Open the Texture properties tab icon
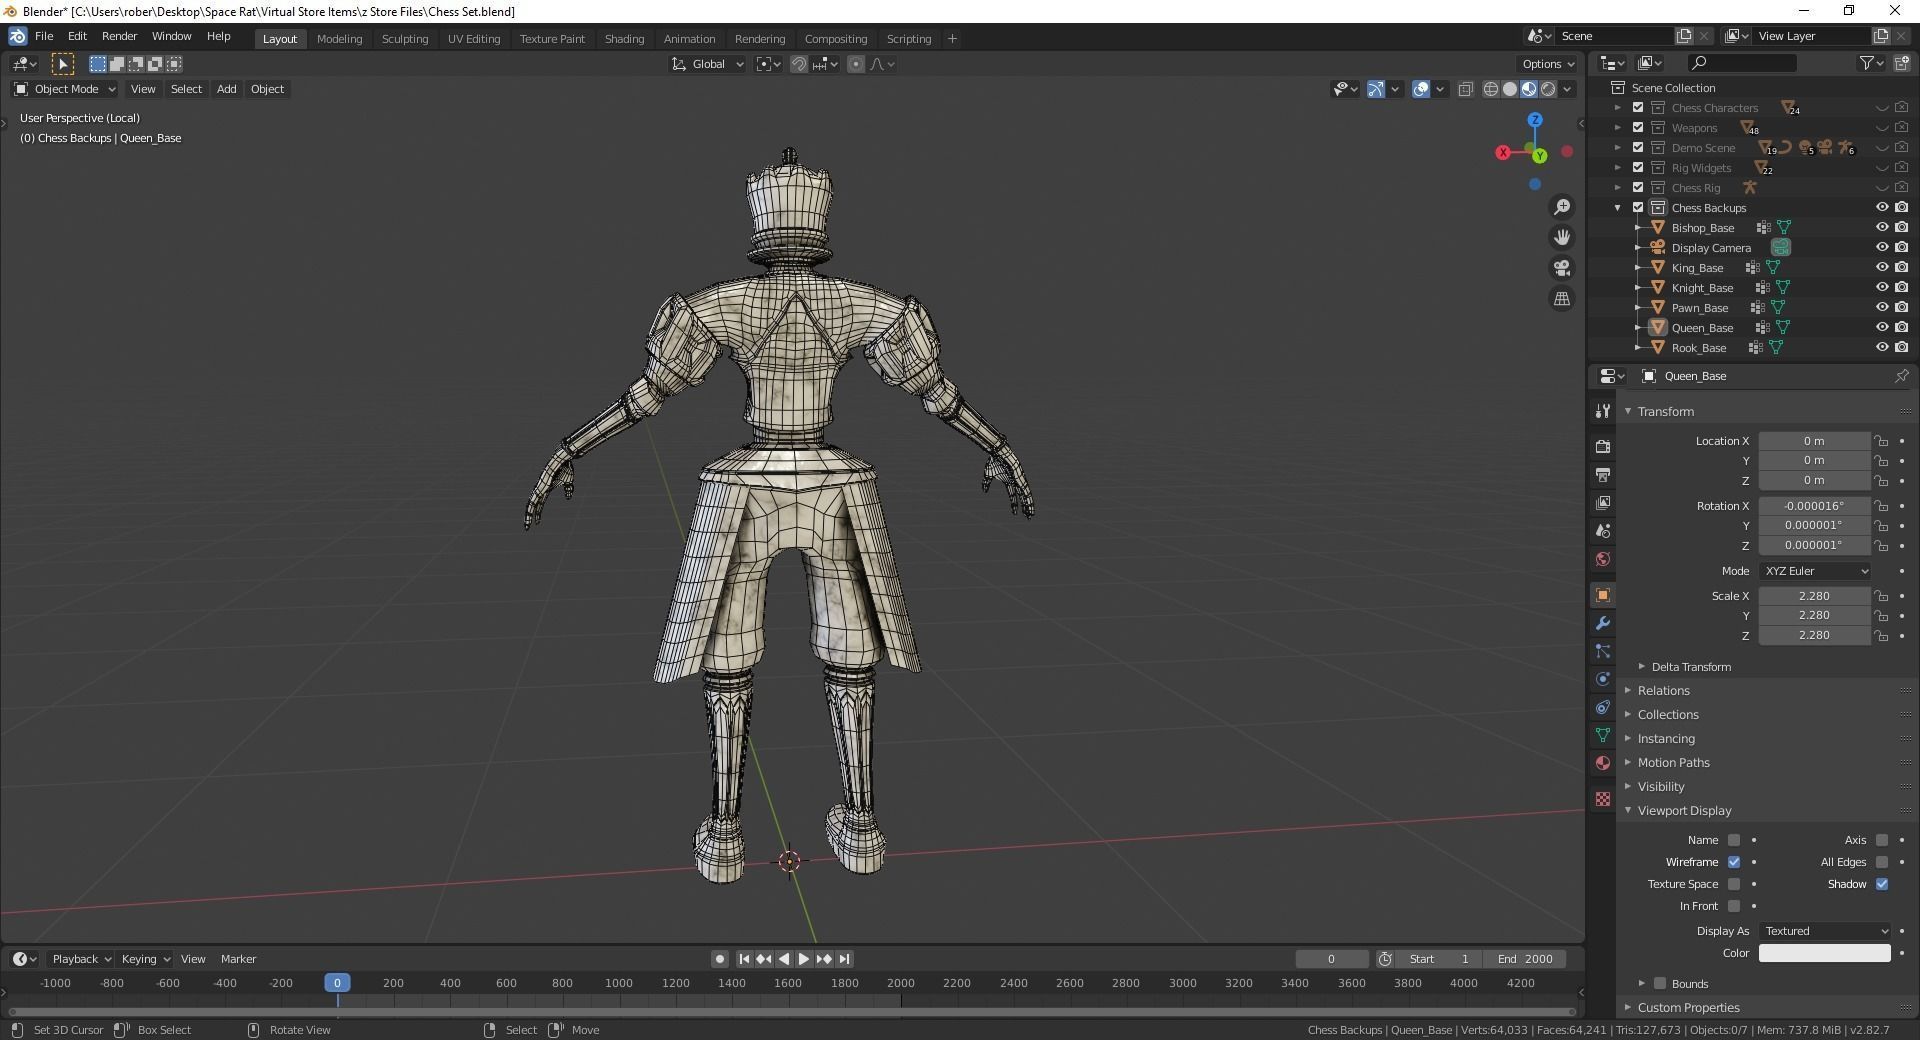This screenshot has width=1920, height=1040. (x=1603, y=799)
